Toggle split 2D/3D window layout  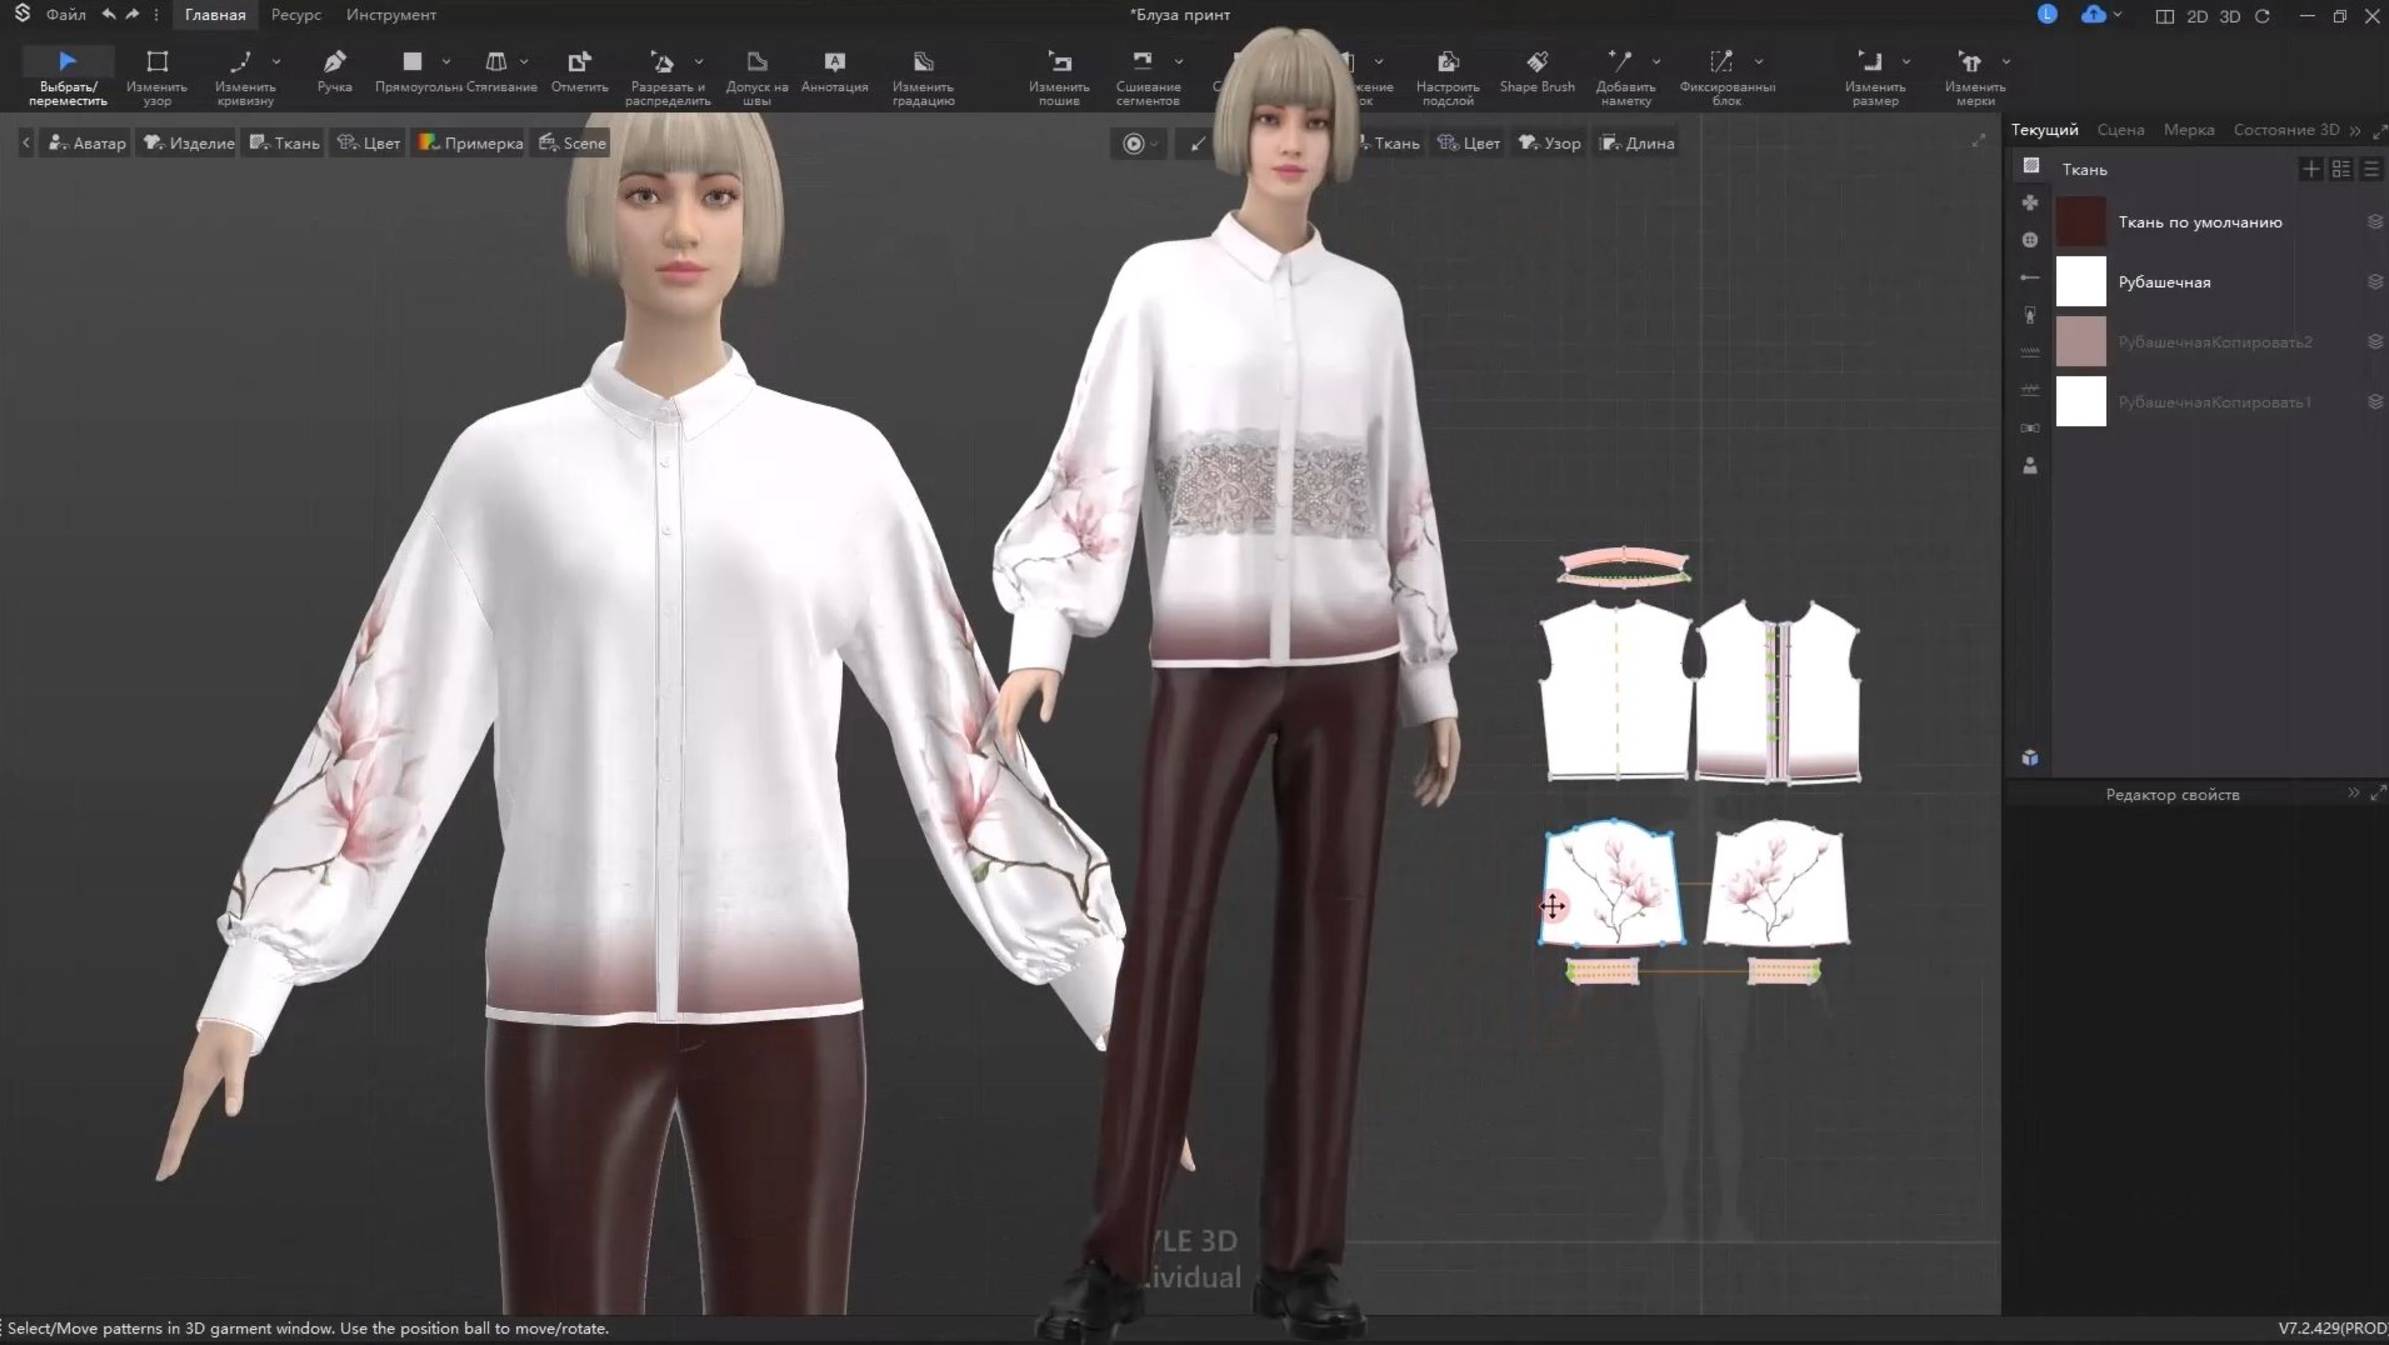coord(2164,16)
